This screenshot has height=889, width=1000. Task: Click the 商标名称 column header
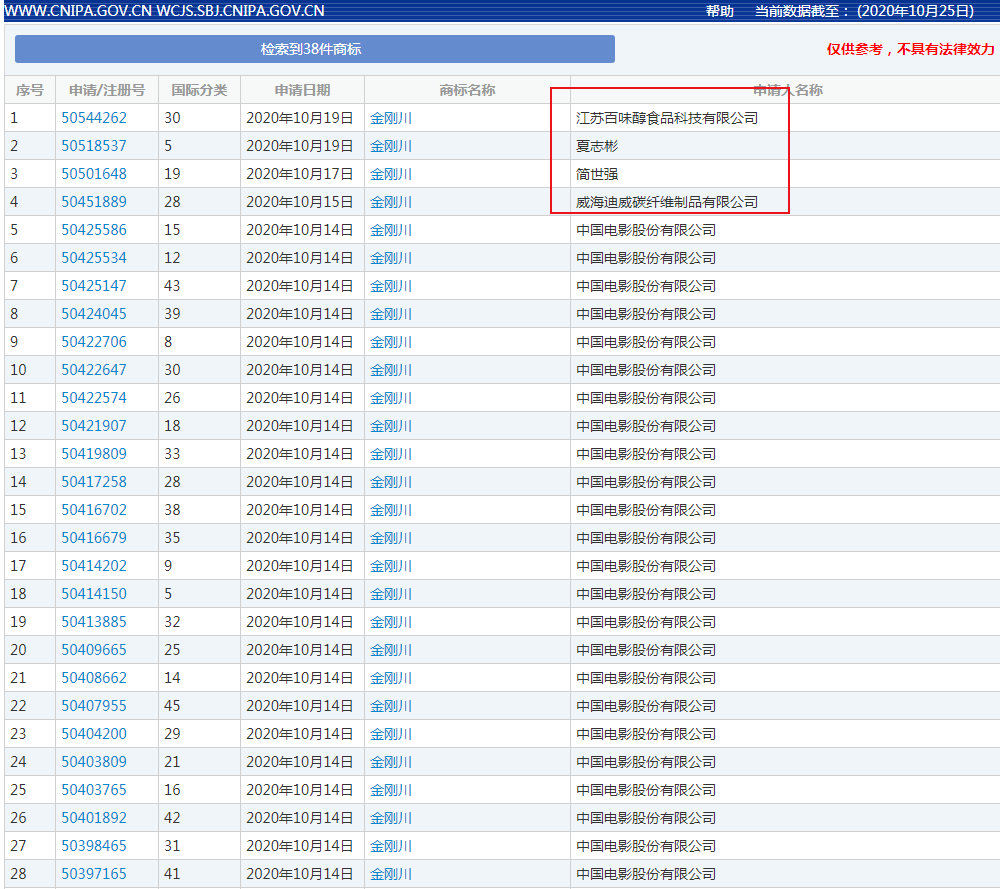click(467, 90)
